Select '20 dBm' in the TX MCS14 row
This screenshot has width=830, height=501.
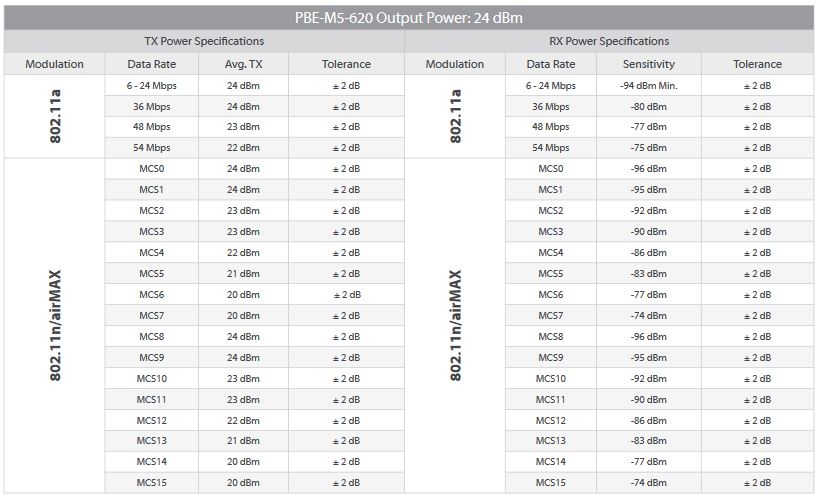tap(243, 462)
